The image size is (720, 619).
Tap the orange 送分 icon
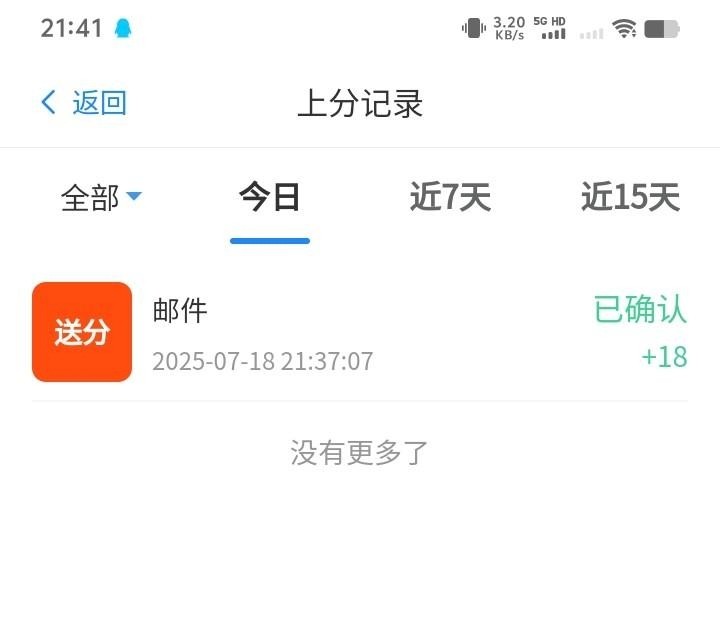(82, 332)
